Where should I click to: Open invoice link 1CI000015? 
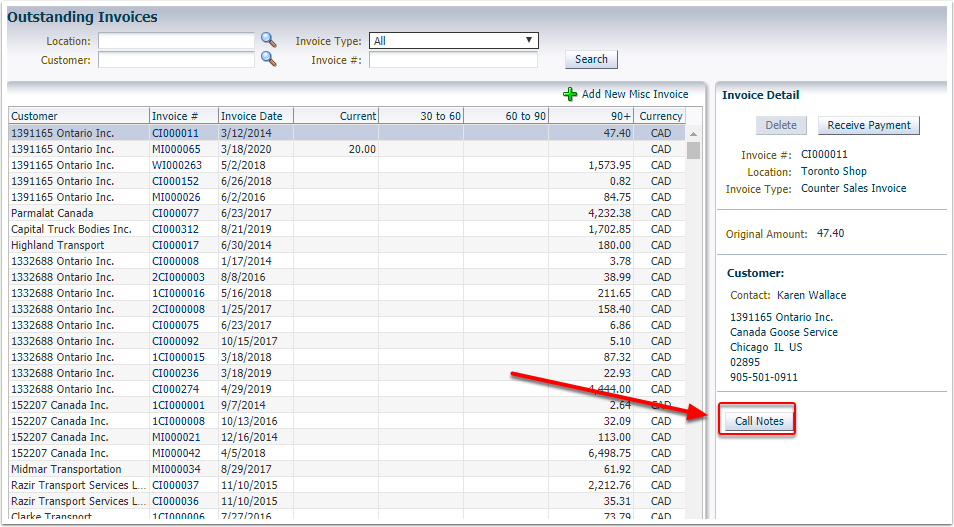click(x=178, y=357)
